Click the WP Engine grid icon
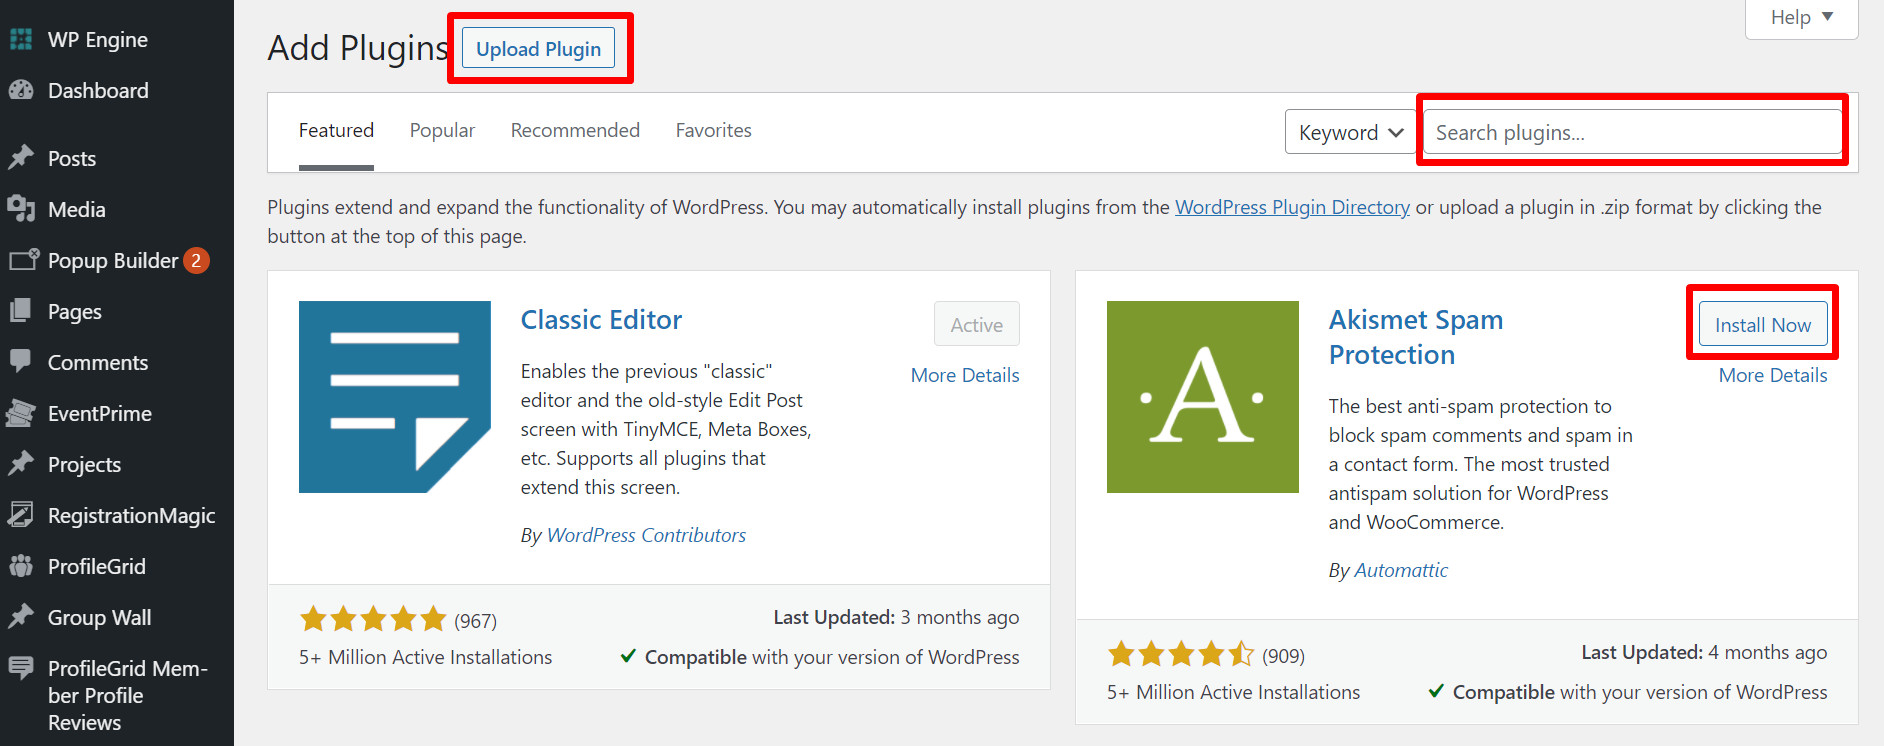This screenshot has height=746, width=1884. click(21, 39)
